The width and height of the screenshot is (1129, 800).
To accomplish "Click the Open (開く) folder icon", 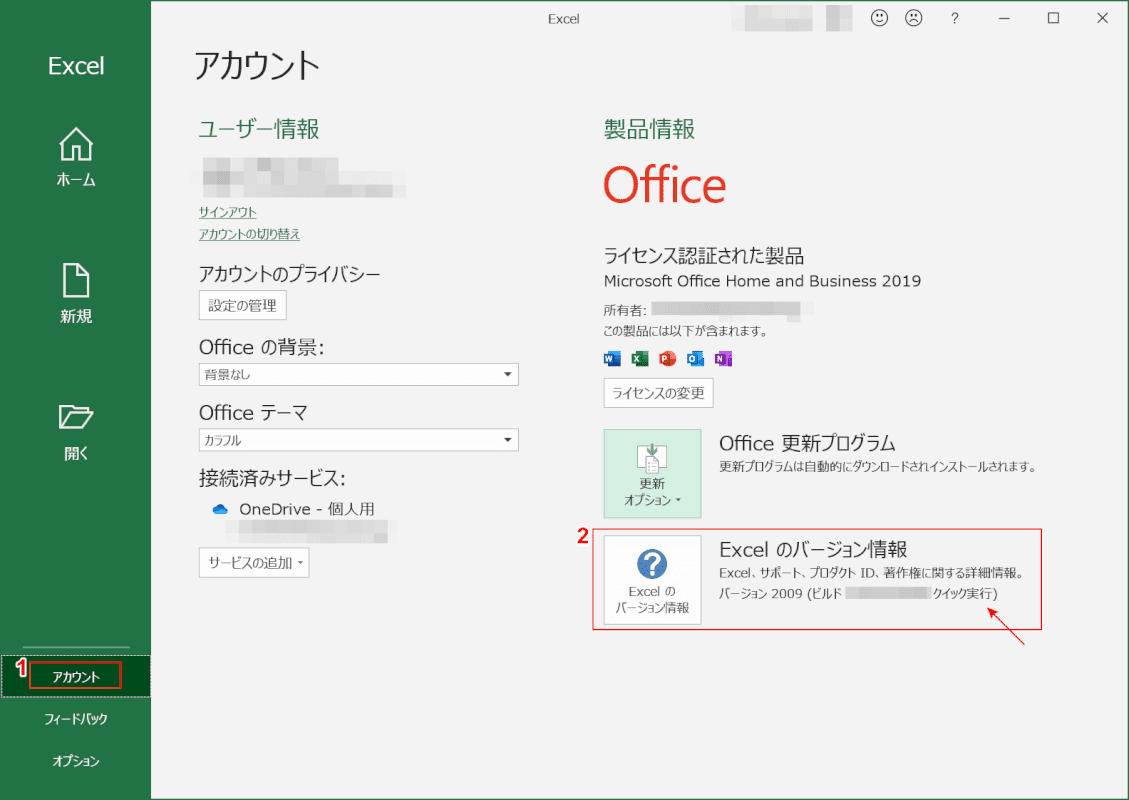I will click(x=76, y=416).
